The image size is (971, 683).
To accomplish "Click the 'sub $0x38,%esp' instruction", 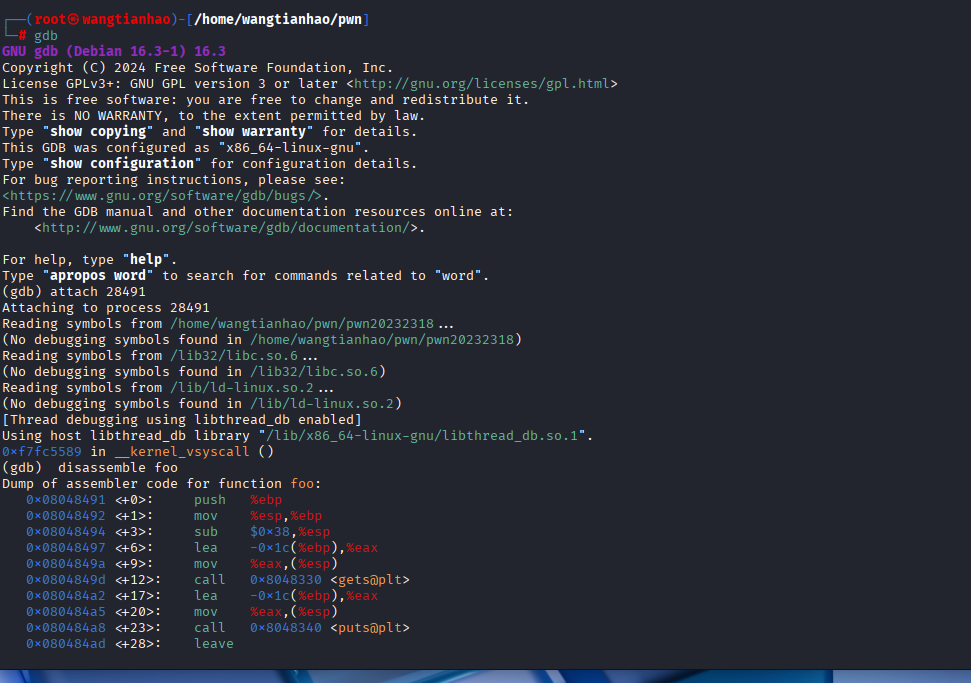I will click(x=262, y=532).
